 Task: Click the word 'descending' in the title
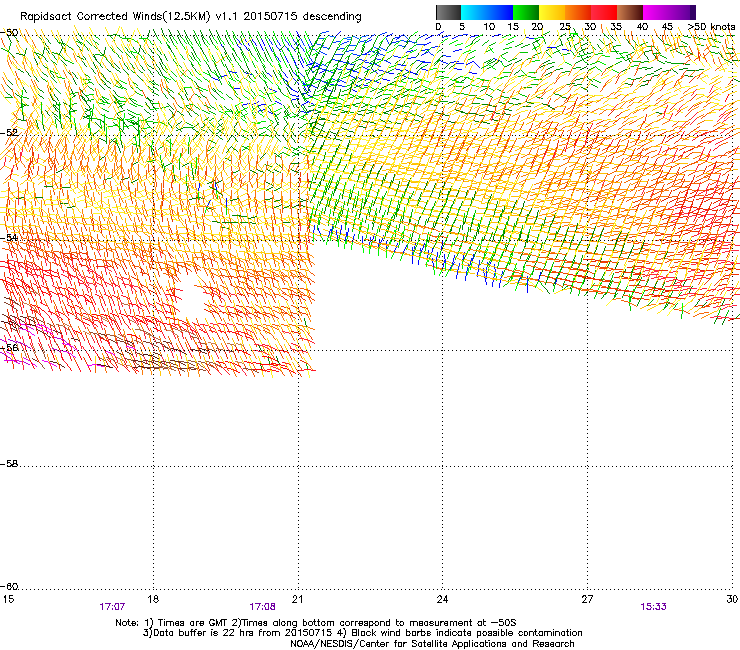tap(332, 17)
